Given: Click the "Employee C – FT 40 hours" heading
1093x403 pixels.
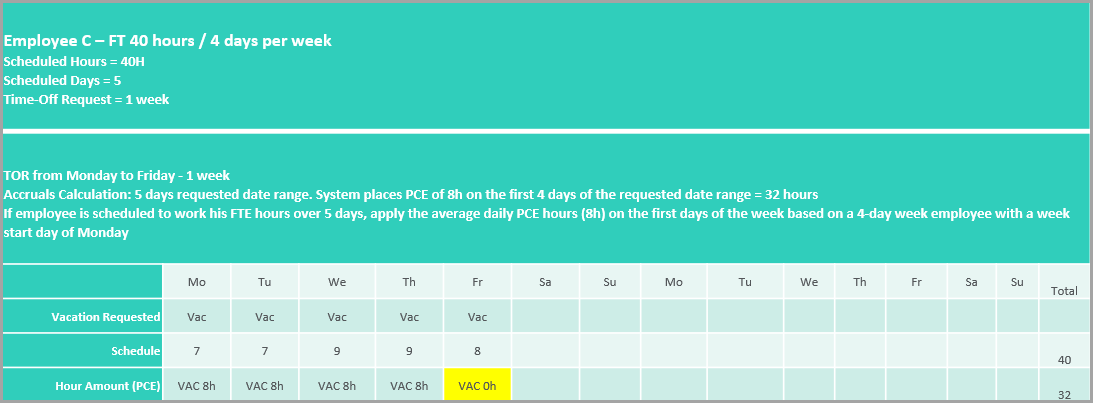Looking at the screenshot, I should click(168, 41).
